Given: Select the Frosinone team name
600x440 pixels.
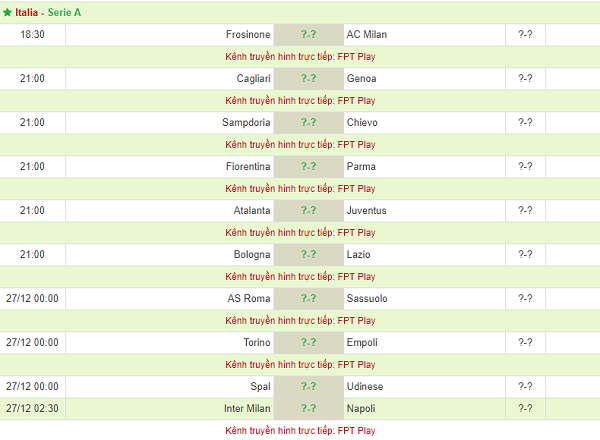Looking at the screenshot, I should point(248,34).
